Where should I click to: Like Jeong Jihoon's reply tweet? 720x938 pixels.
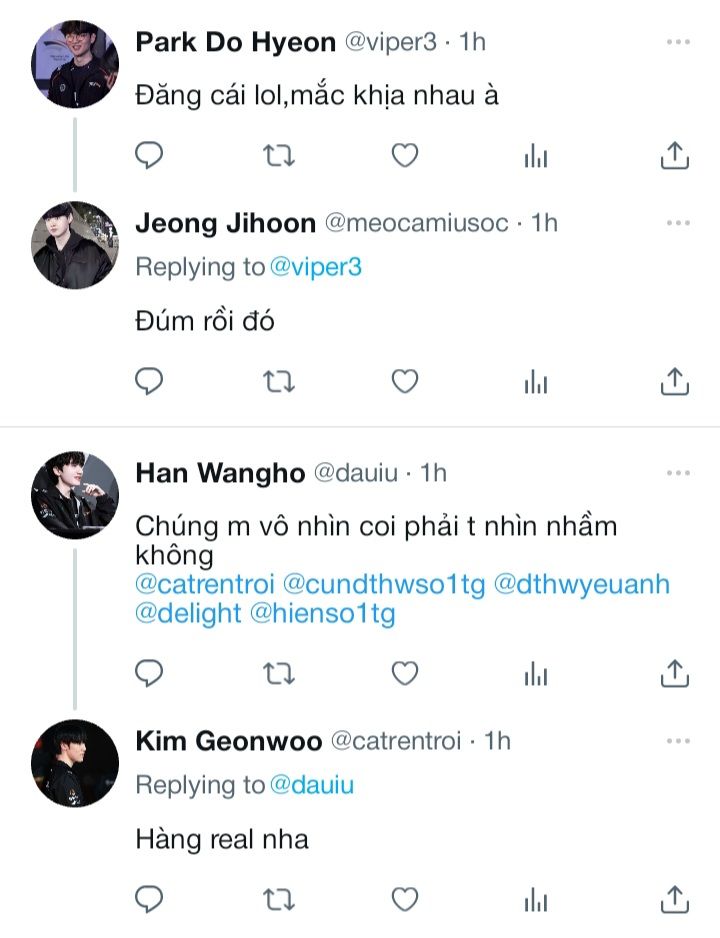click(x=404, y=381)
